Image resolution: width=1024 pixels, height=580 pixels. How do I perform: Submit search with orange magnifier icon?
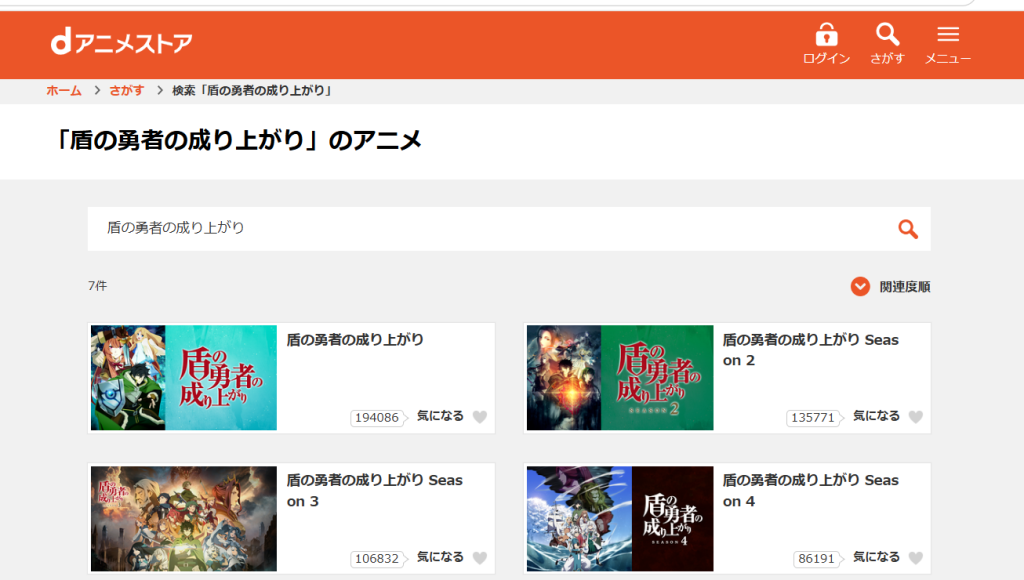point(908,229)
